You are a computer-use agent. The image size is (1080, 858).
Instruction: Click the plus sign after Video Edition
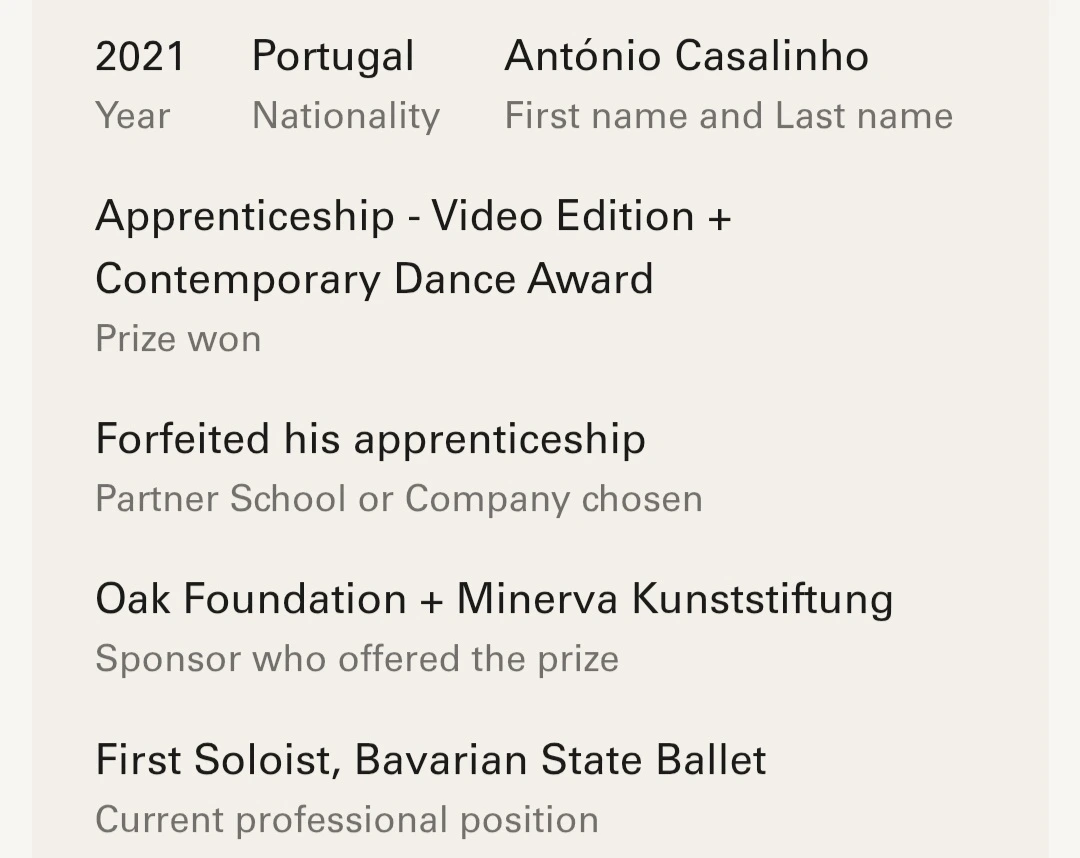pos(719,218)
